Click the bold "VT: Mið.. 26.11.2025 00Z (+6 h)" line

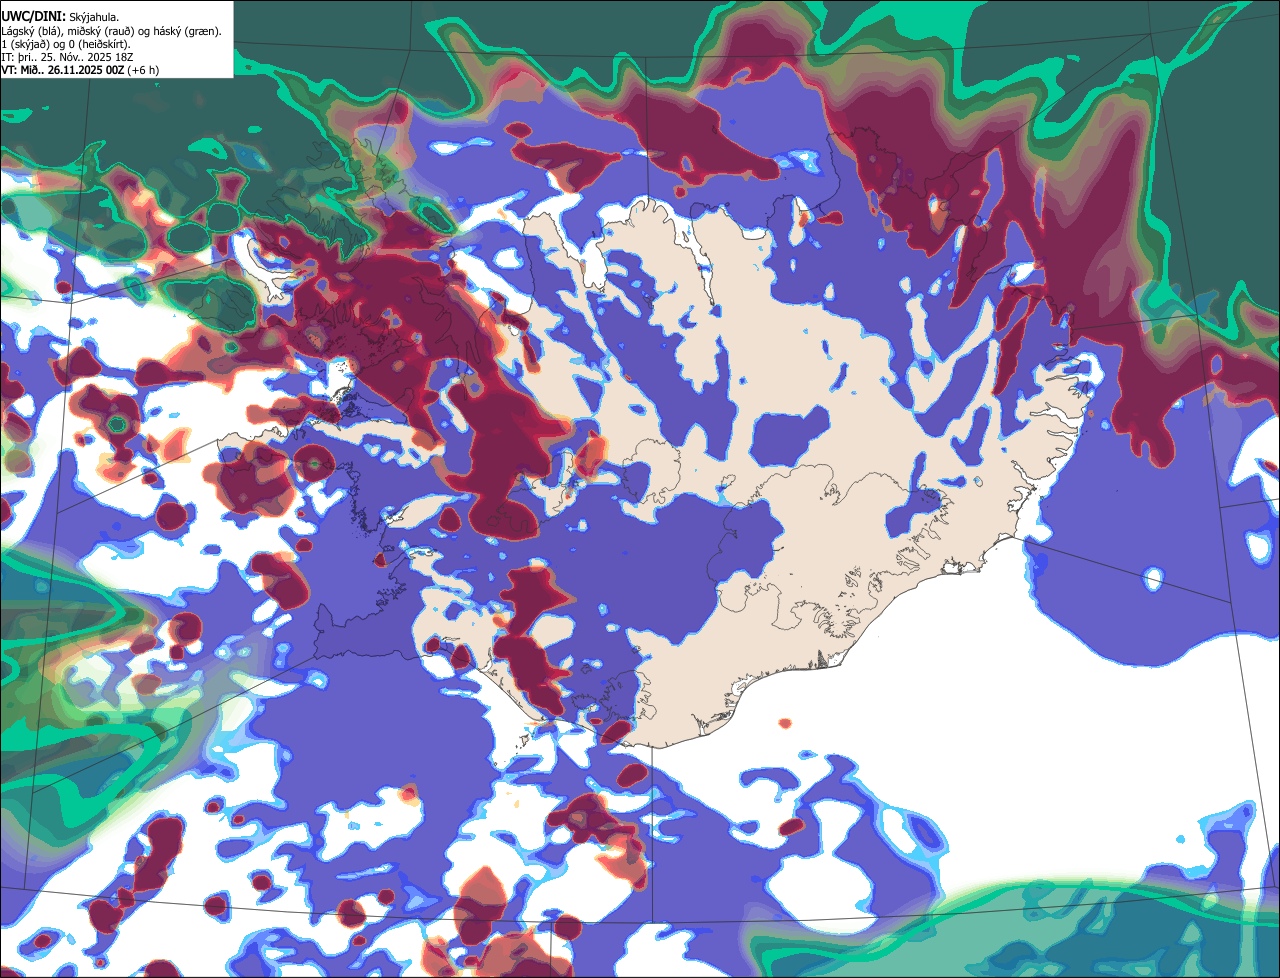[x=80, y=70]
